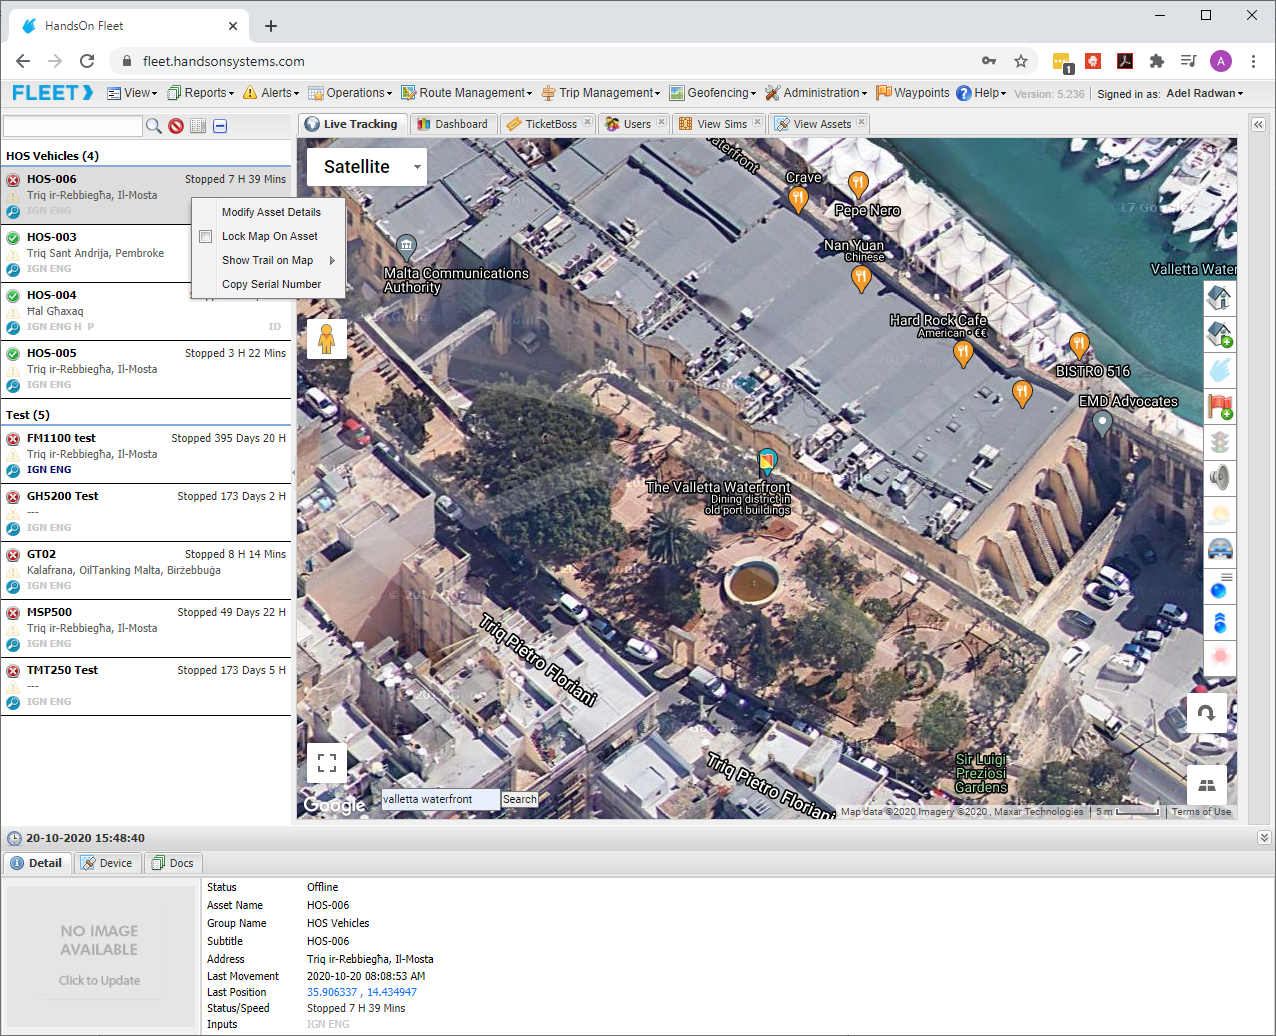The width and height of the screenshot is (1276, 1036).
Task: Close the TicketBoss tab
Action: [x=587, y=122]
